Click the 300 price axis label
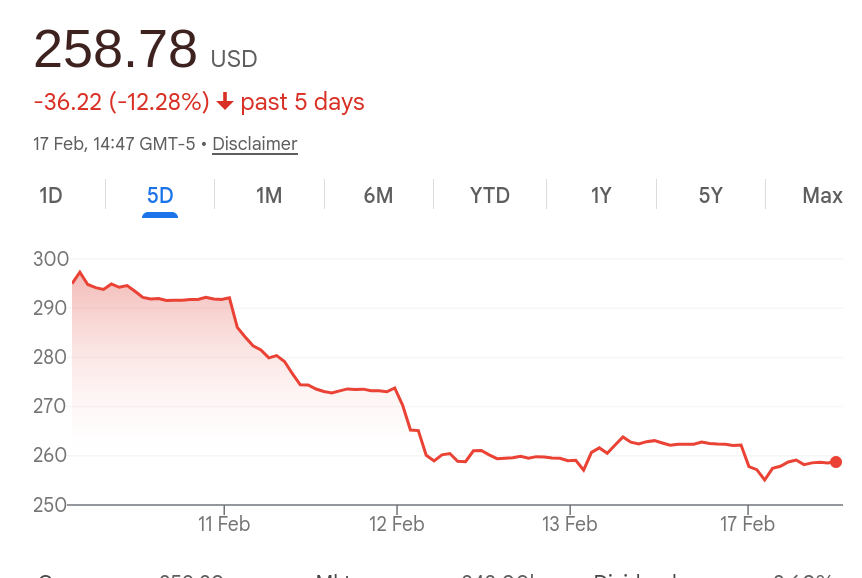 50,260
